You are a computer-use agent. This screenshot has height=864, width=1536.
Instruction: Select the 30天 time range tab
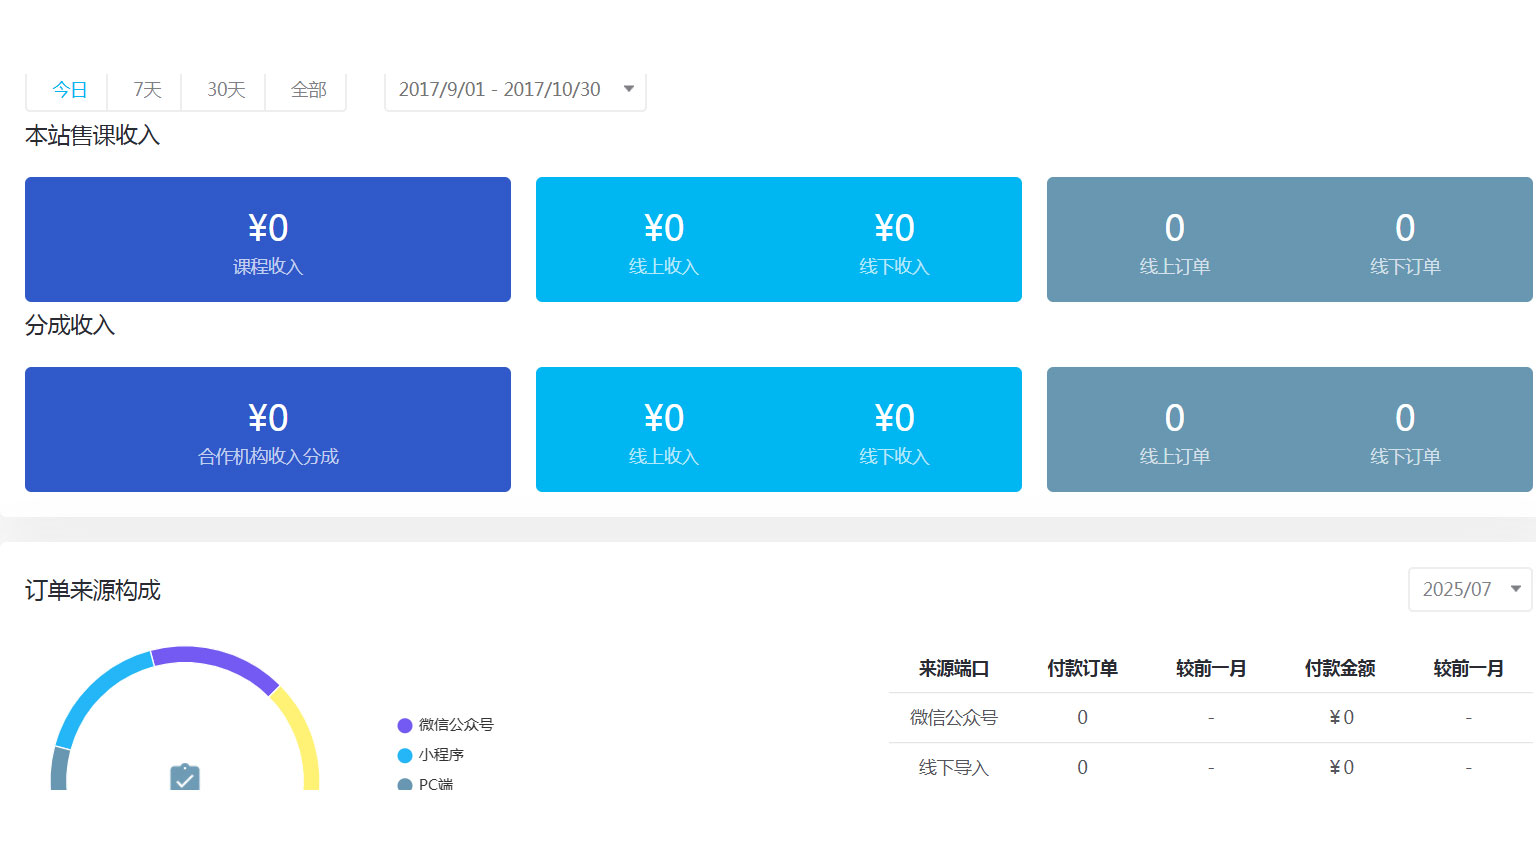[226, 90]
